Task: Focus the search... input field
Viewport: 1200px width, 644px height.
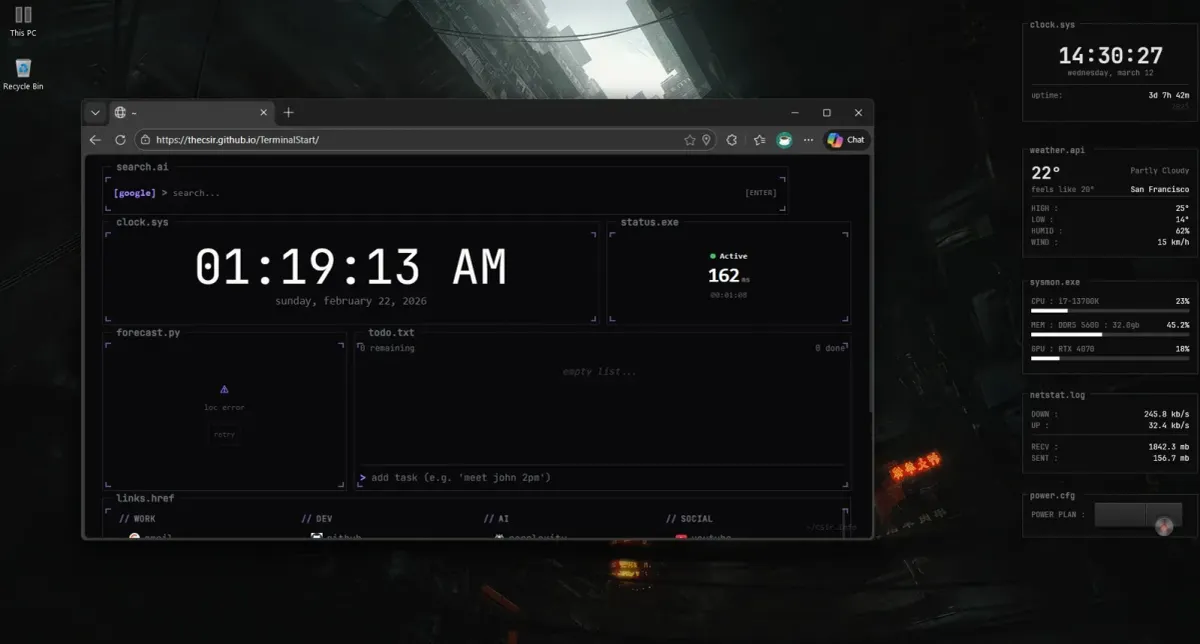Action: pos(455,193)
